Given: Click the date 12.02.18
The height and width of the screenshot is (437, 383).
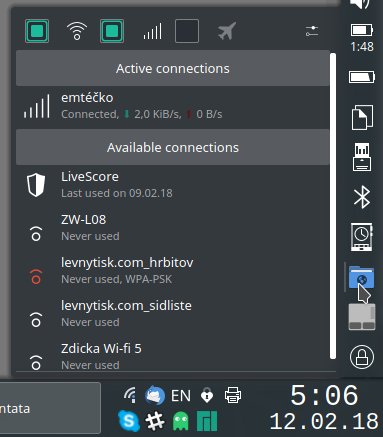Looking at the screenshot, I should point(324,422).
